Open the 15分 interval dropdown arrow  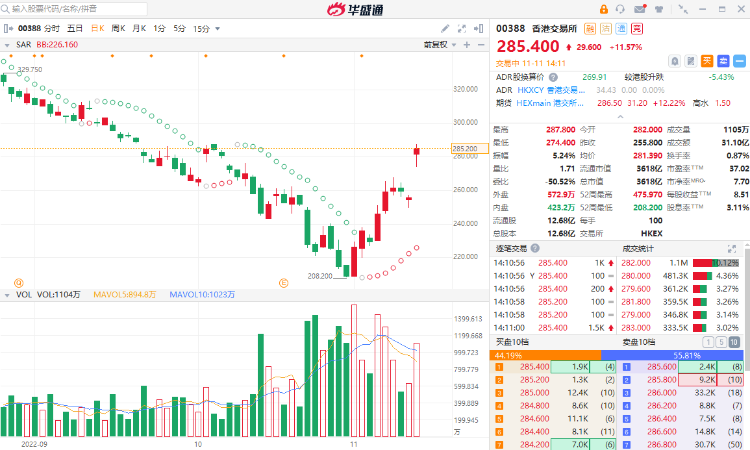(x=218, y=29)
